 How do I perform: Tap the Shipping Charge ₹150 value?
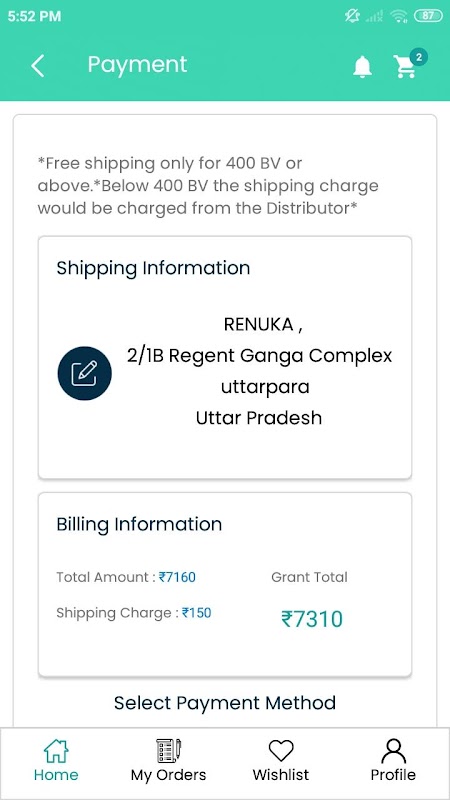pos(196,613)
